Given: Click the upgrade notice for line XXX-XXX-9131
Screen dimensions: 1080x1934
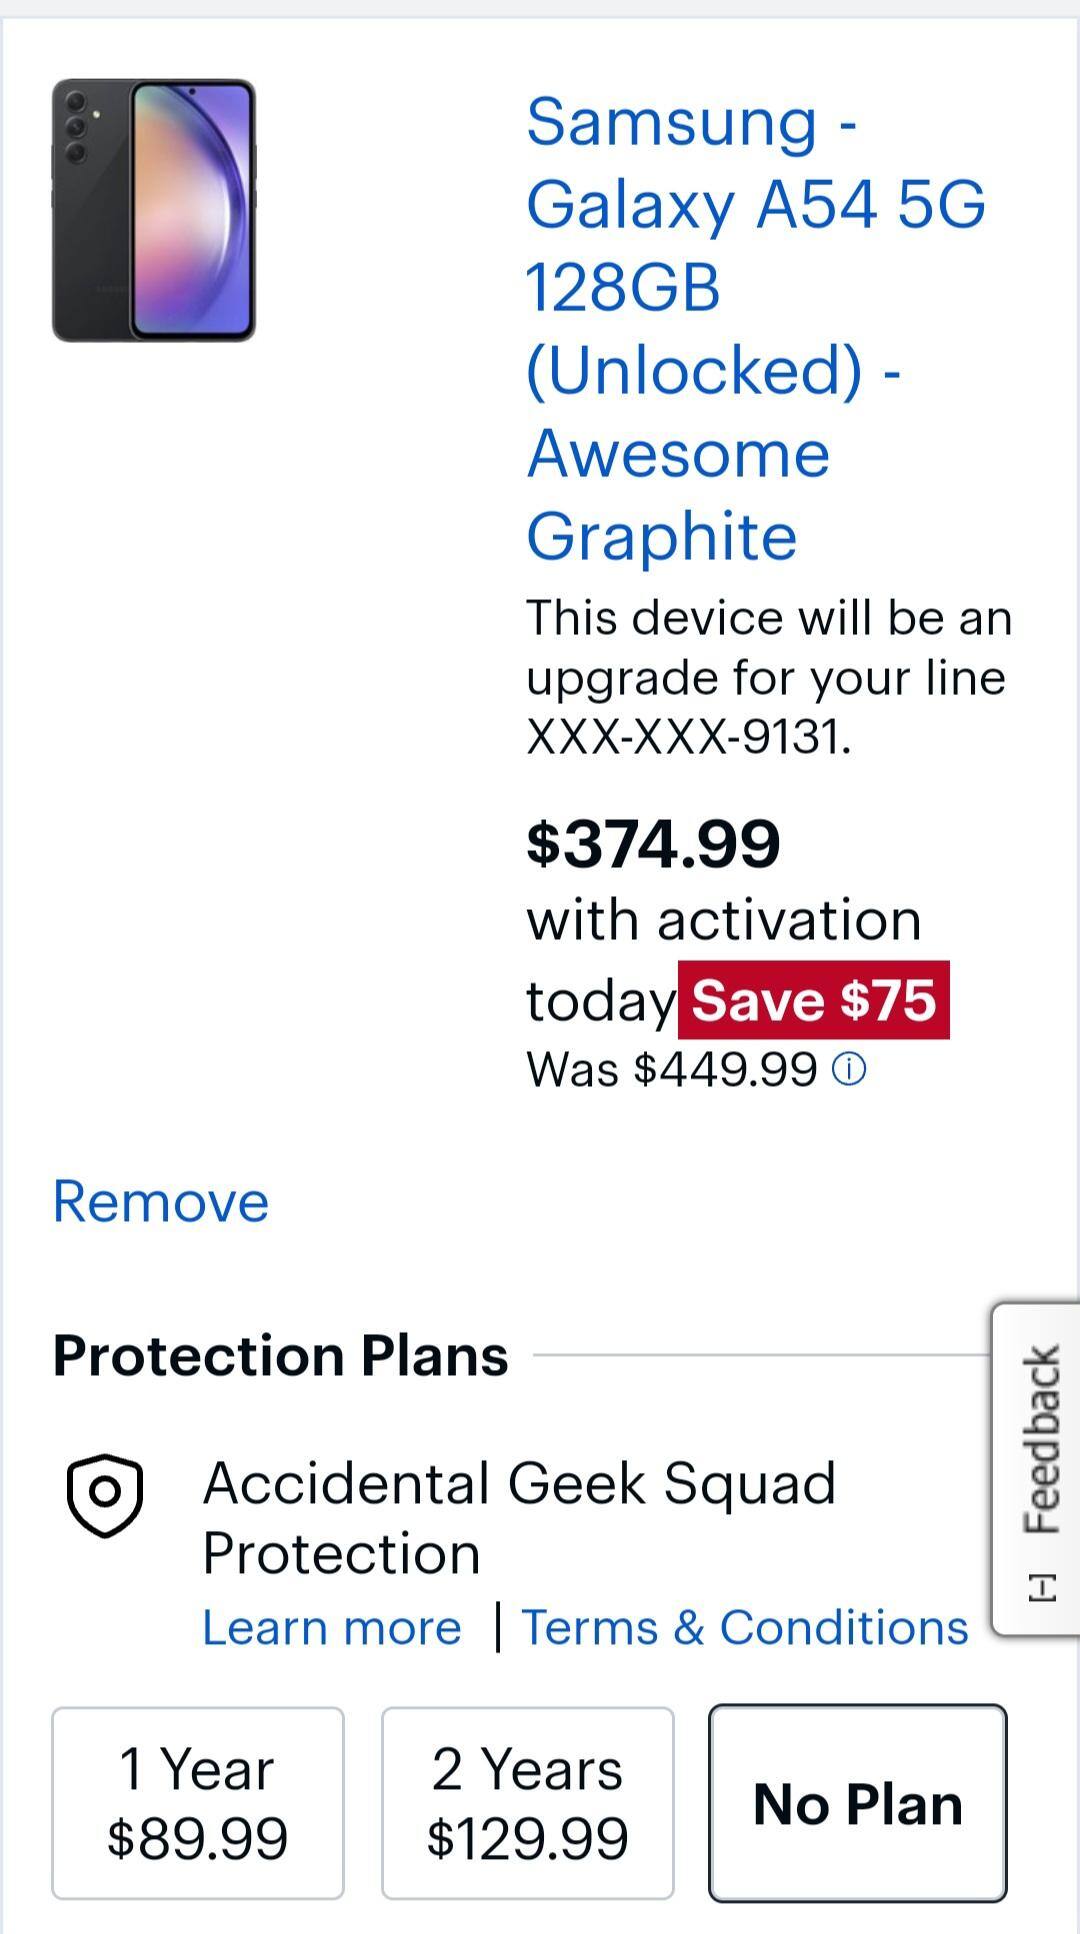Looking at the screenshot, I should pos(768,677).
